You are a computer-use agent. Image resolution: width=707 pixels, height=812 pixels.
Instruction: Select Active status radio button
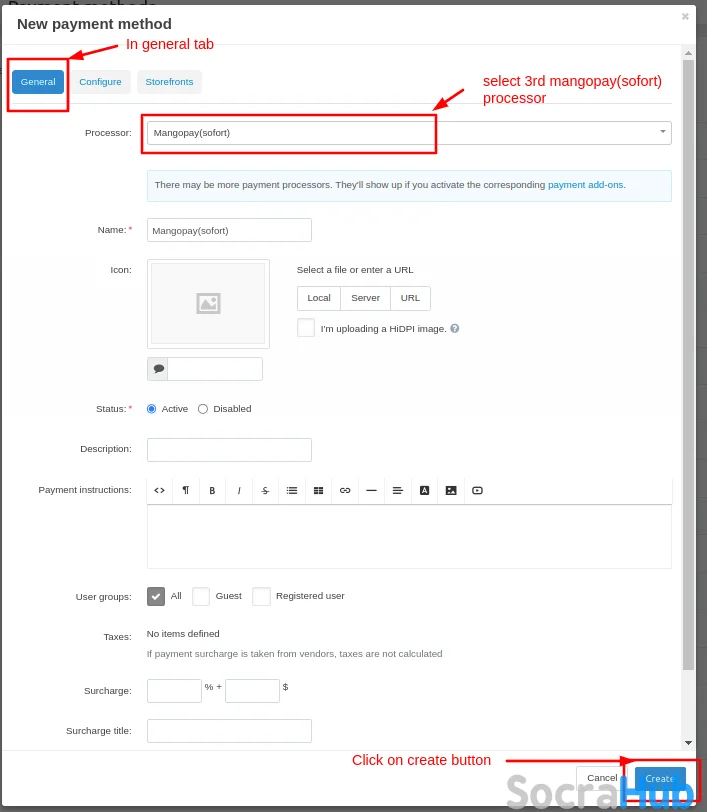click(x=152, y=409)
